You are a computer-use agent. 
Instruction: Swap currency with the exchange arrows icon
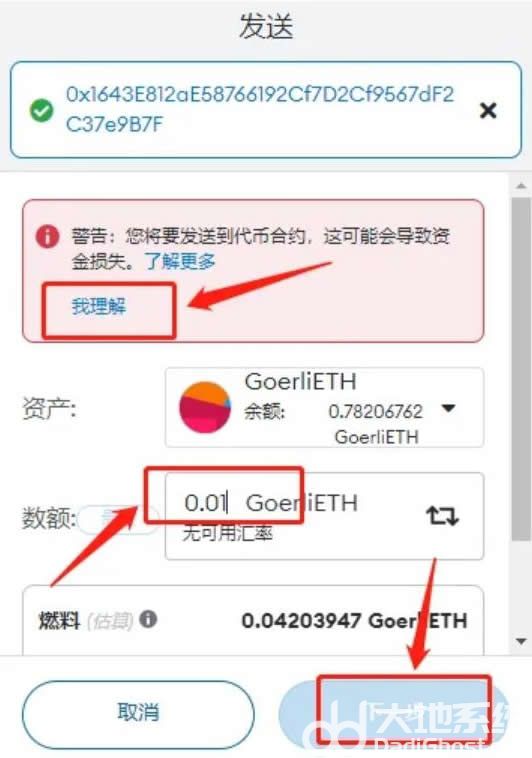pos(442,516)
